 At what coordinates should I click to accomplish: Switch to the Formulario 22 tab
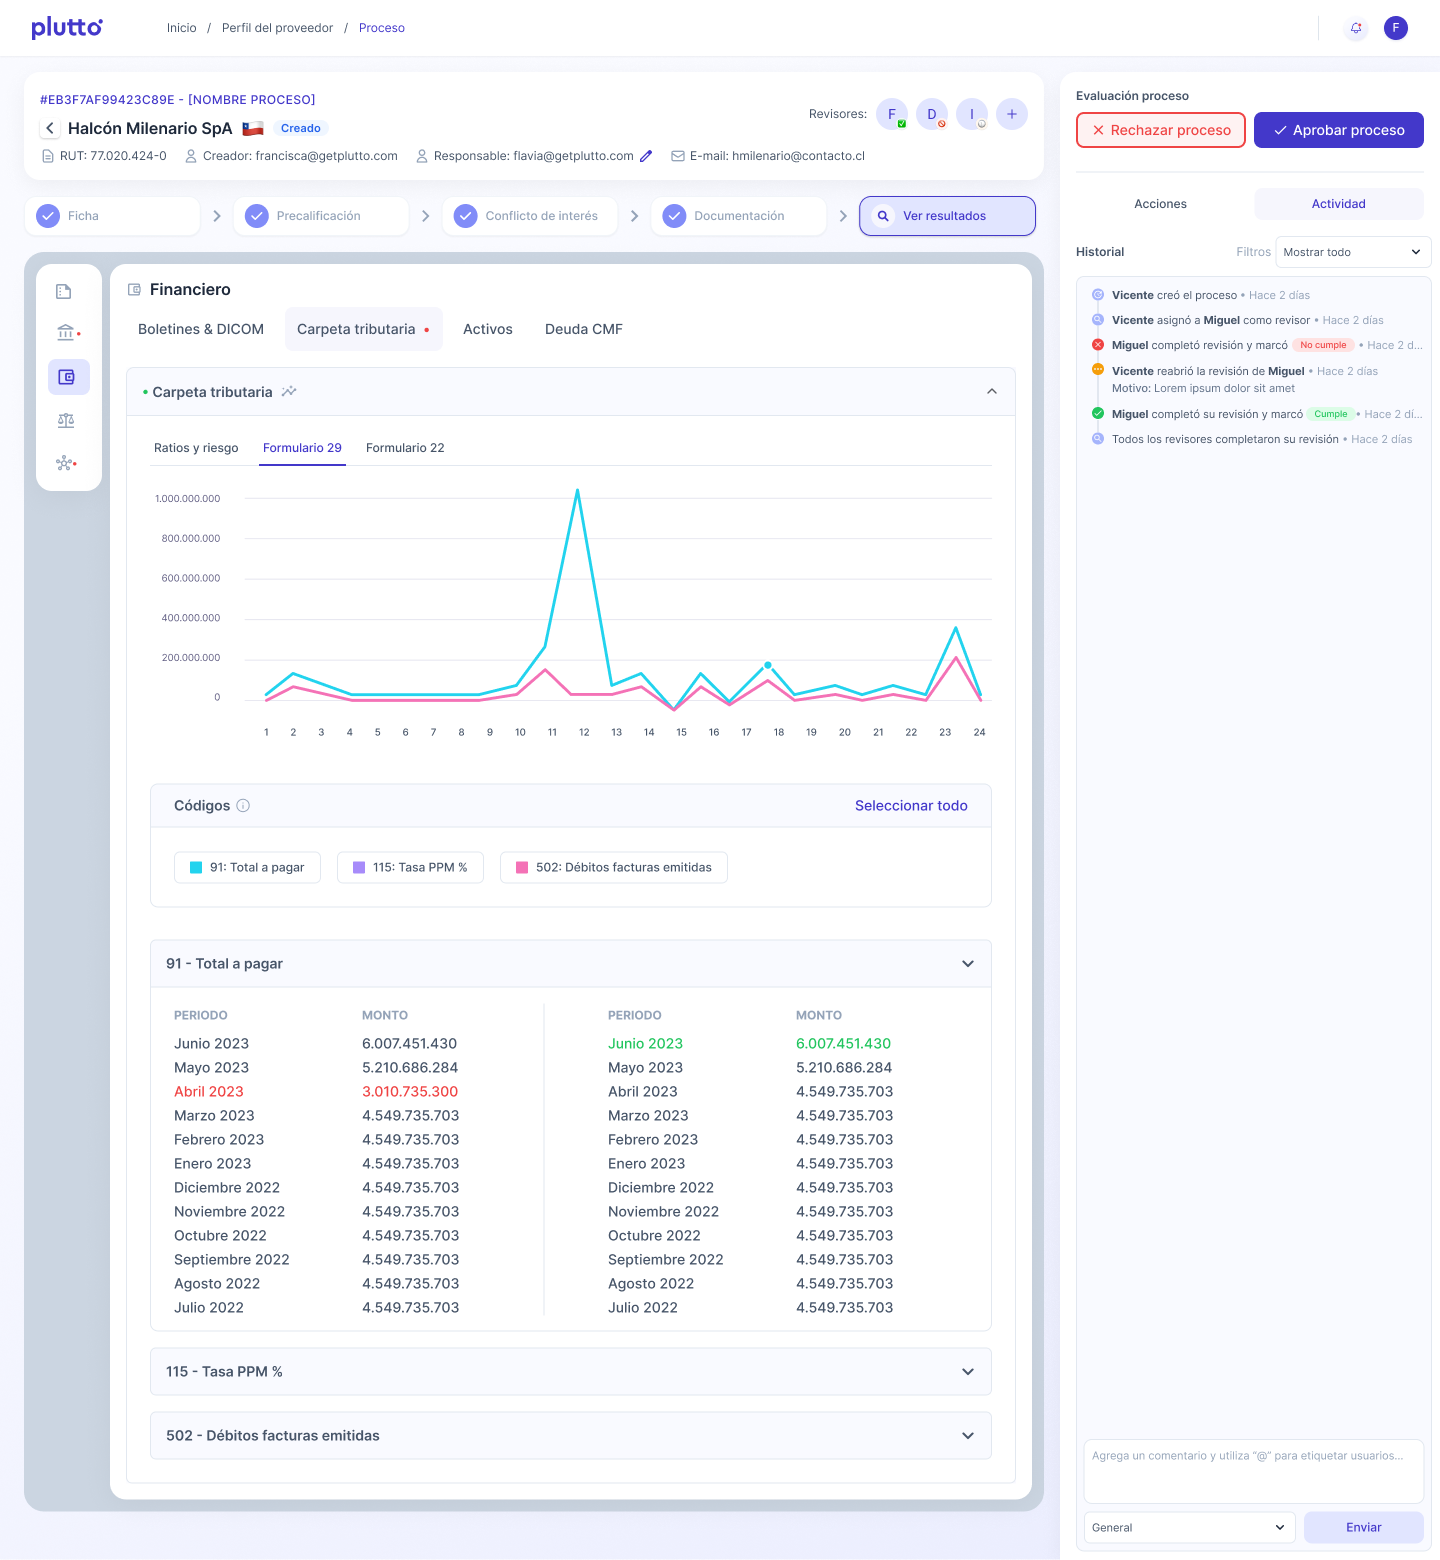(405, 448)
